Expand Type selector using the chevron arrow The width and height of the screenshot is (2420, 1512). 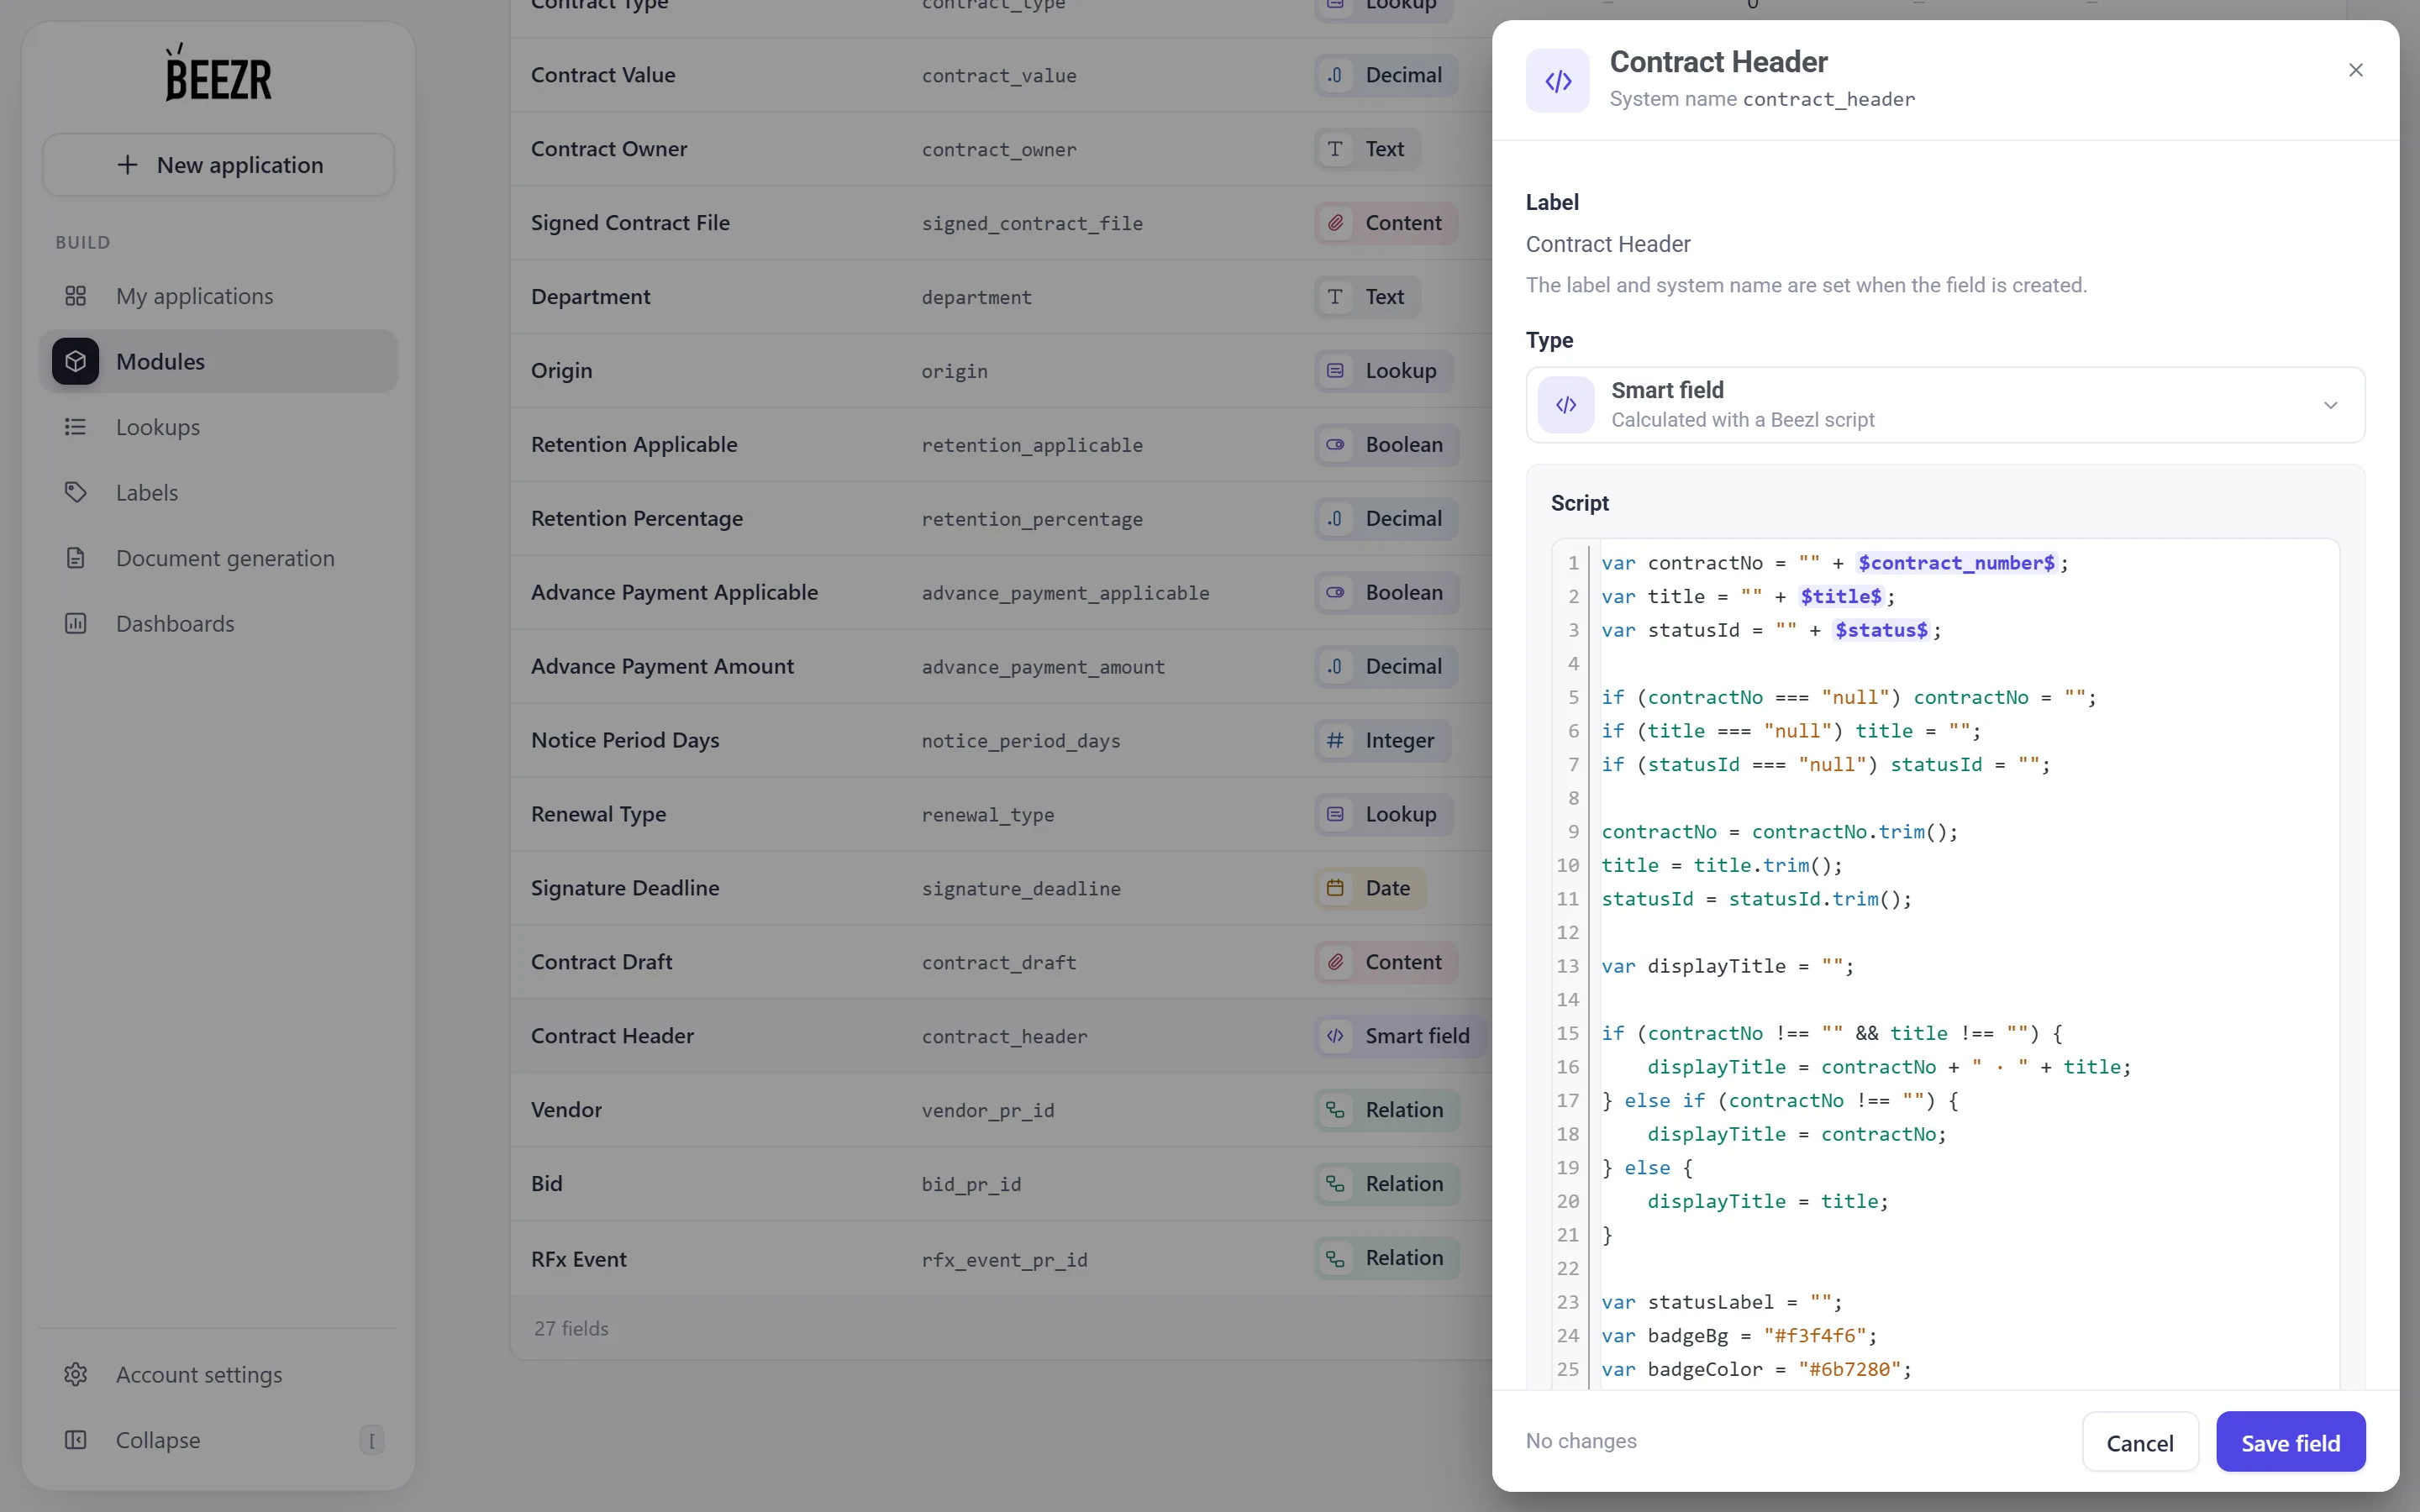click(x=2330, y=405)
